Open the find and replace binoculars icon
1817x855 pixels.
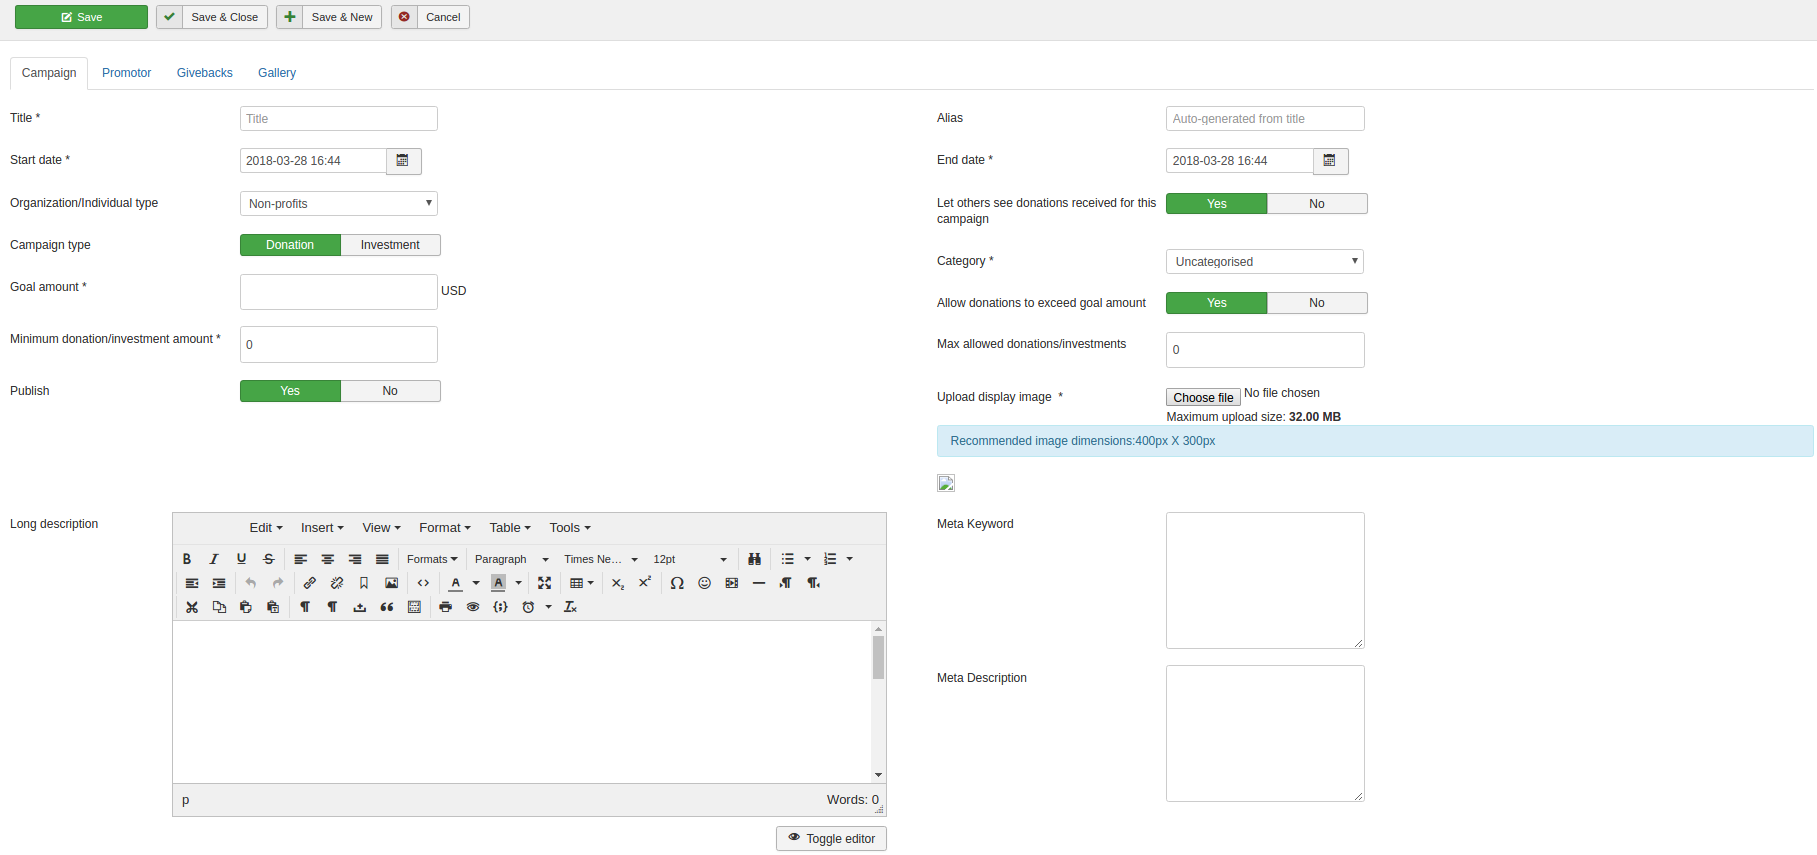coord(755,559)
